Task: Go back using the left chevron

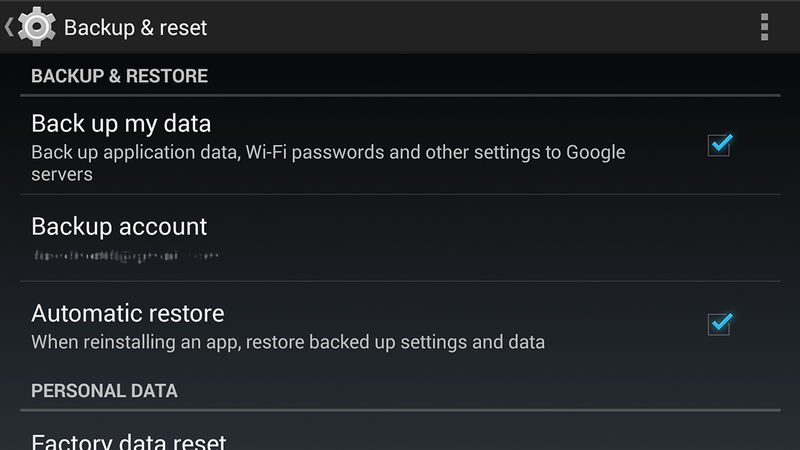Action: 8,27
